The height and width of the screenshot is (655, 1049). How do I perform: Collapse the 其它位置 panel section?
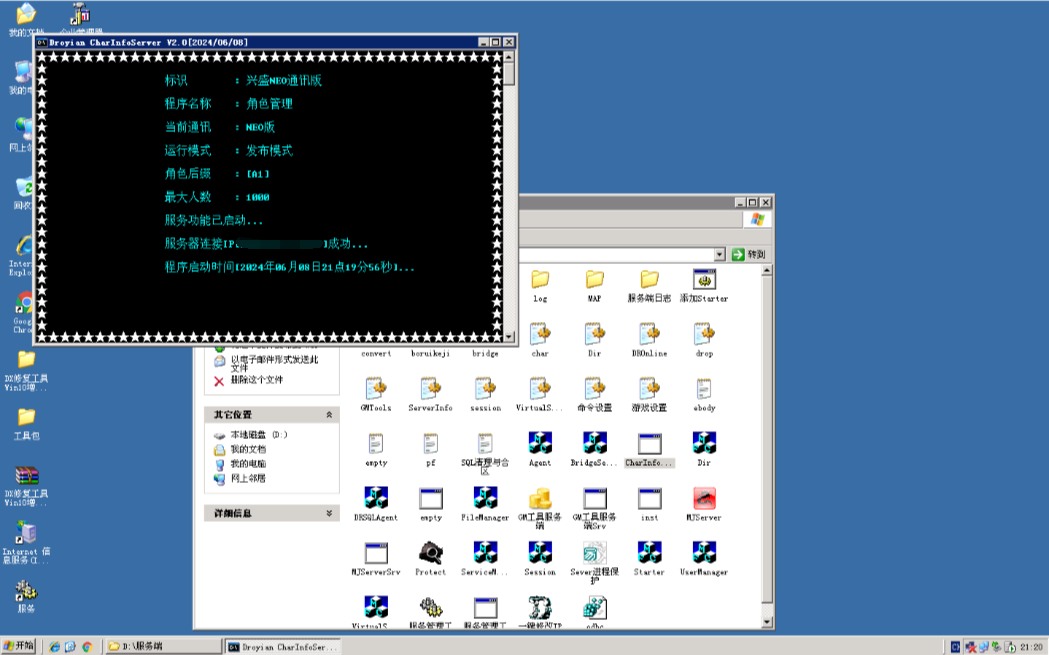click(x=329, y=415)
